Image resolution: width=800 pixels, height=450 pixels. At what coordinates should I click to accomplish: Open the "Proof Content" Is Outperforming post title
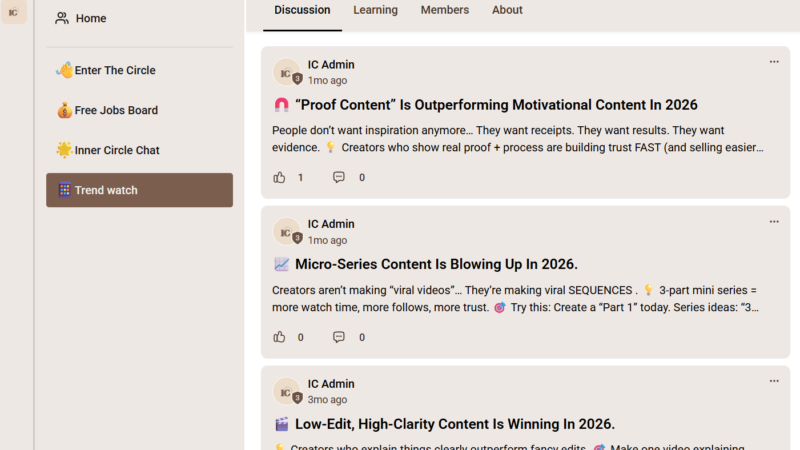(x=496, y=105)
